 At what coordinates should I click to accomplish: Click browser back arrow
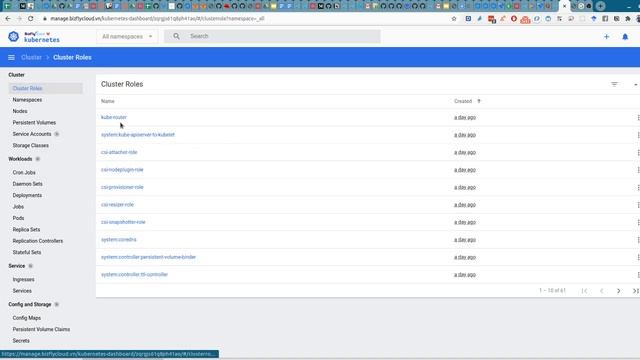tap(8, 18)
